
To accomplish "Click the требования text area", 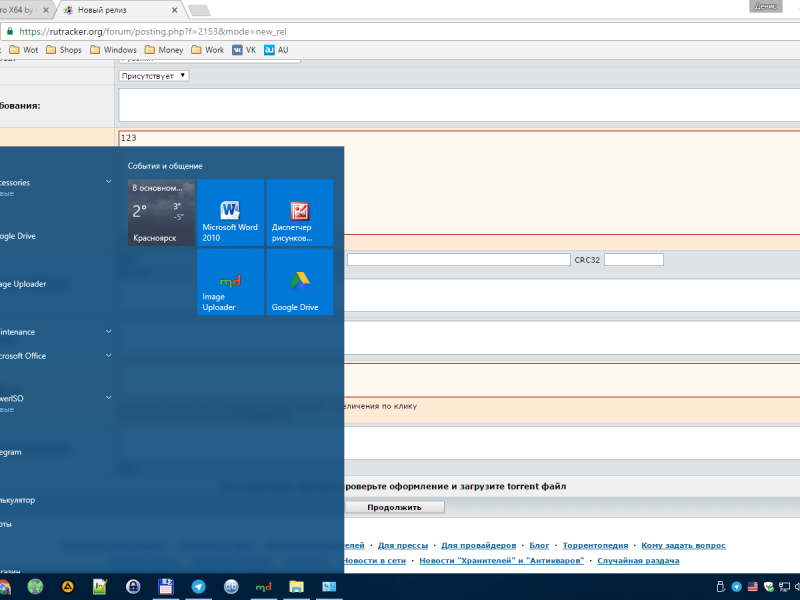I will [x=459, y=105].
